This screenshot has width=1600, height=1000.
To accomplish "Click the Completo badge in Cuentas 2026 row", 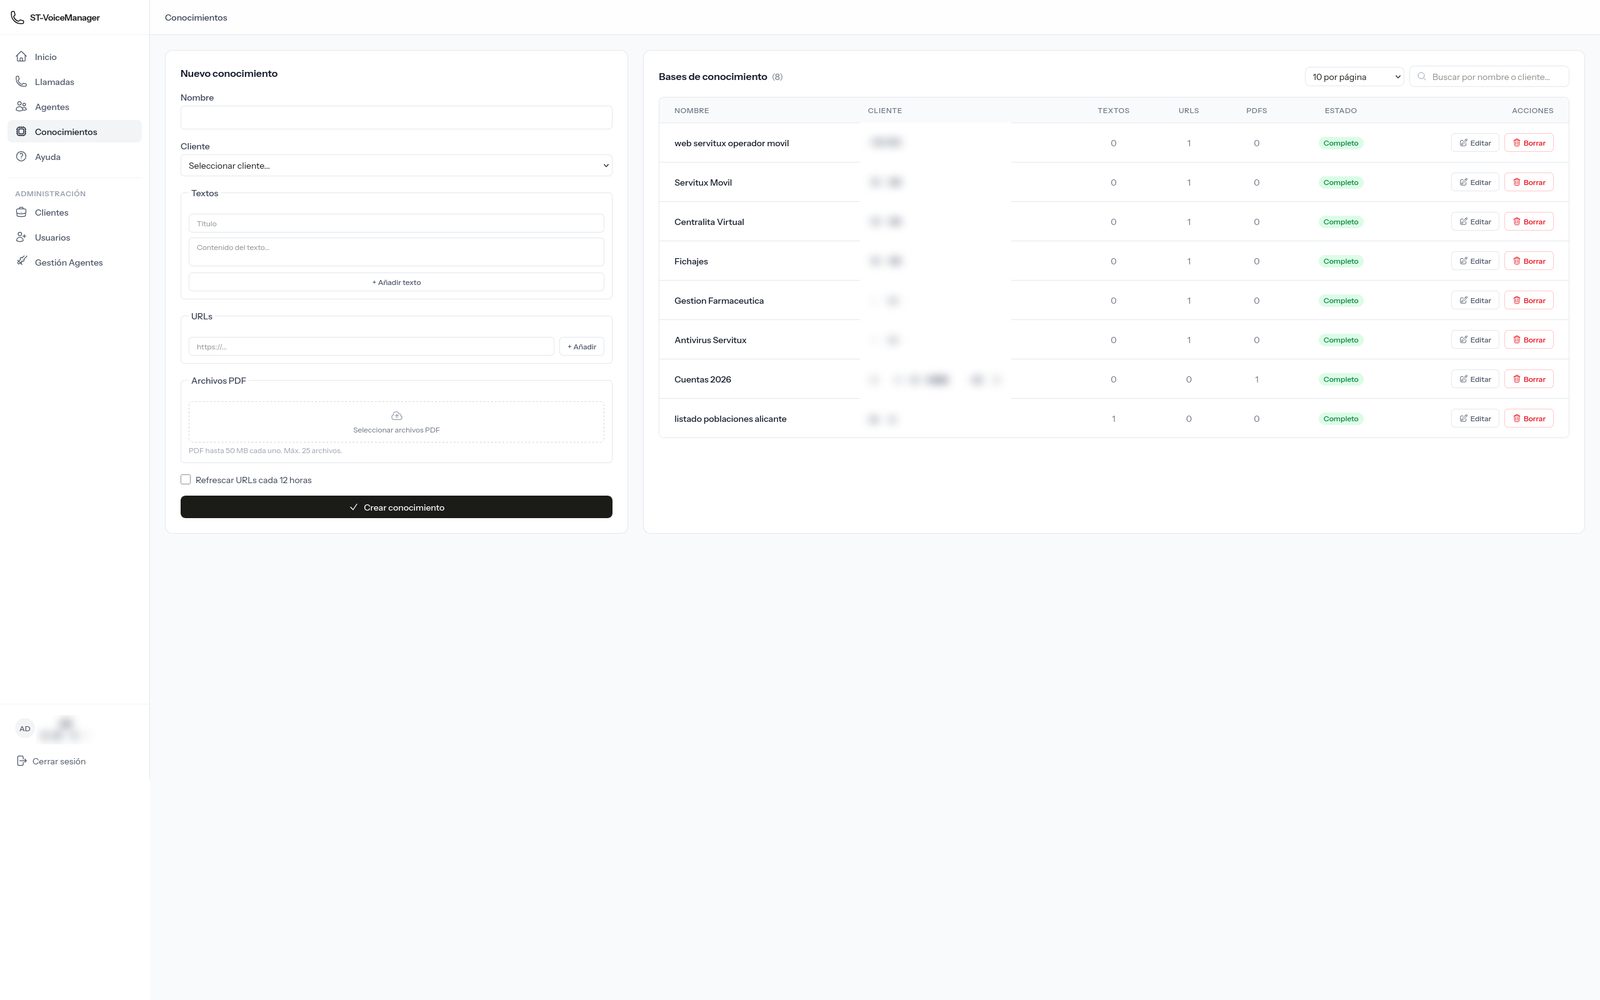I will tap(1341, 379).
